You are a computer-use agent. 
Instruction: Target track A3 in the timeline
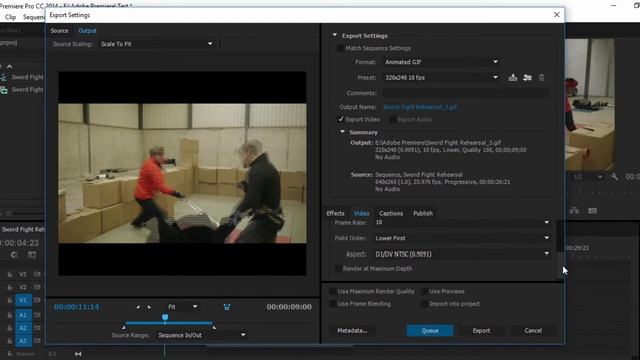(23, 340)
